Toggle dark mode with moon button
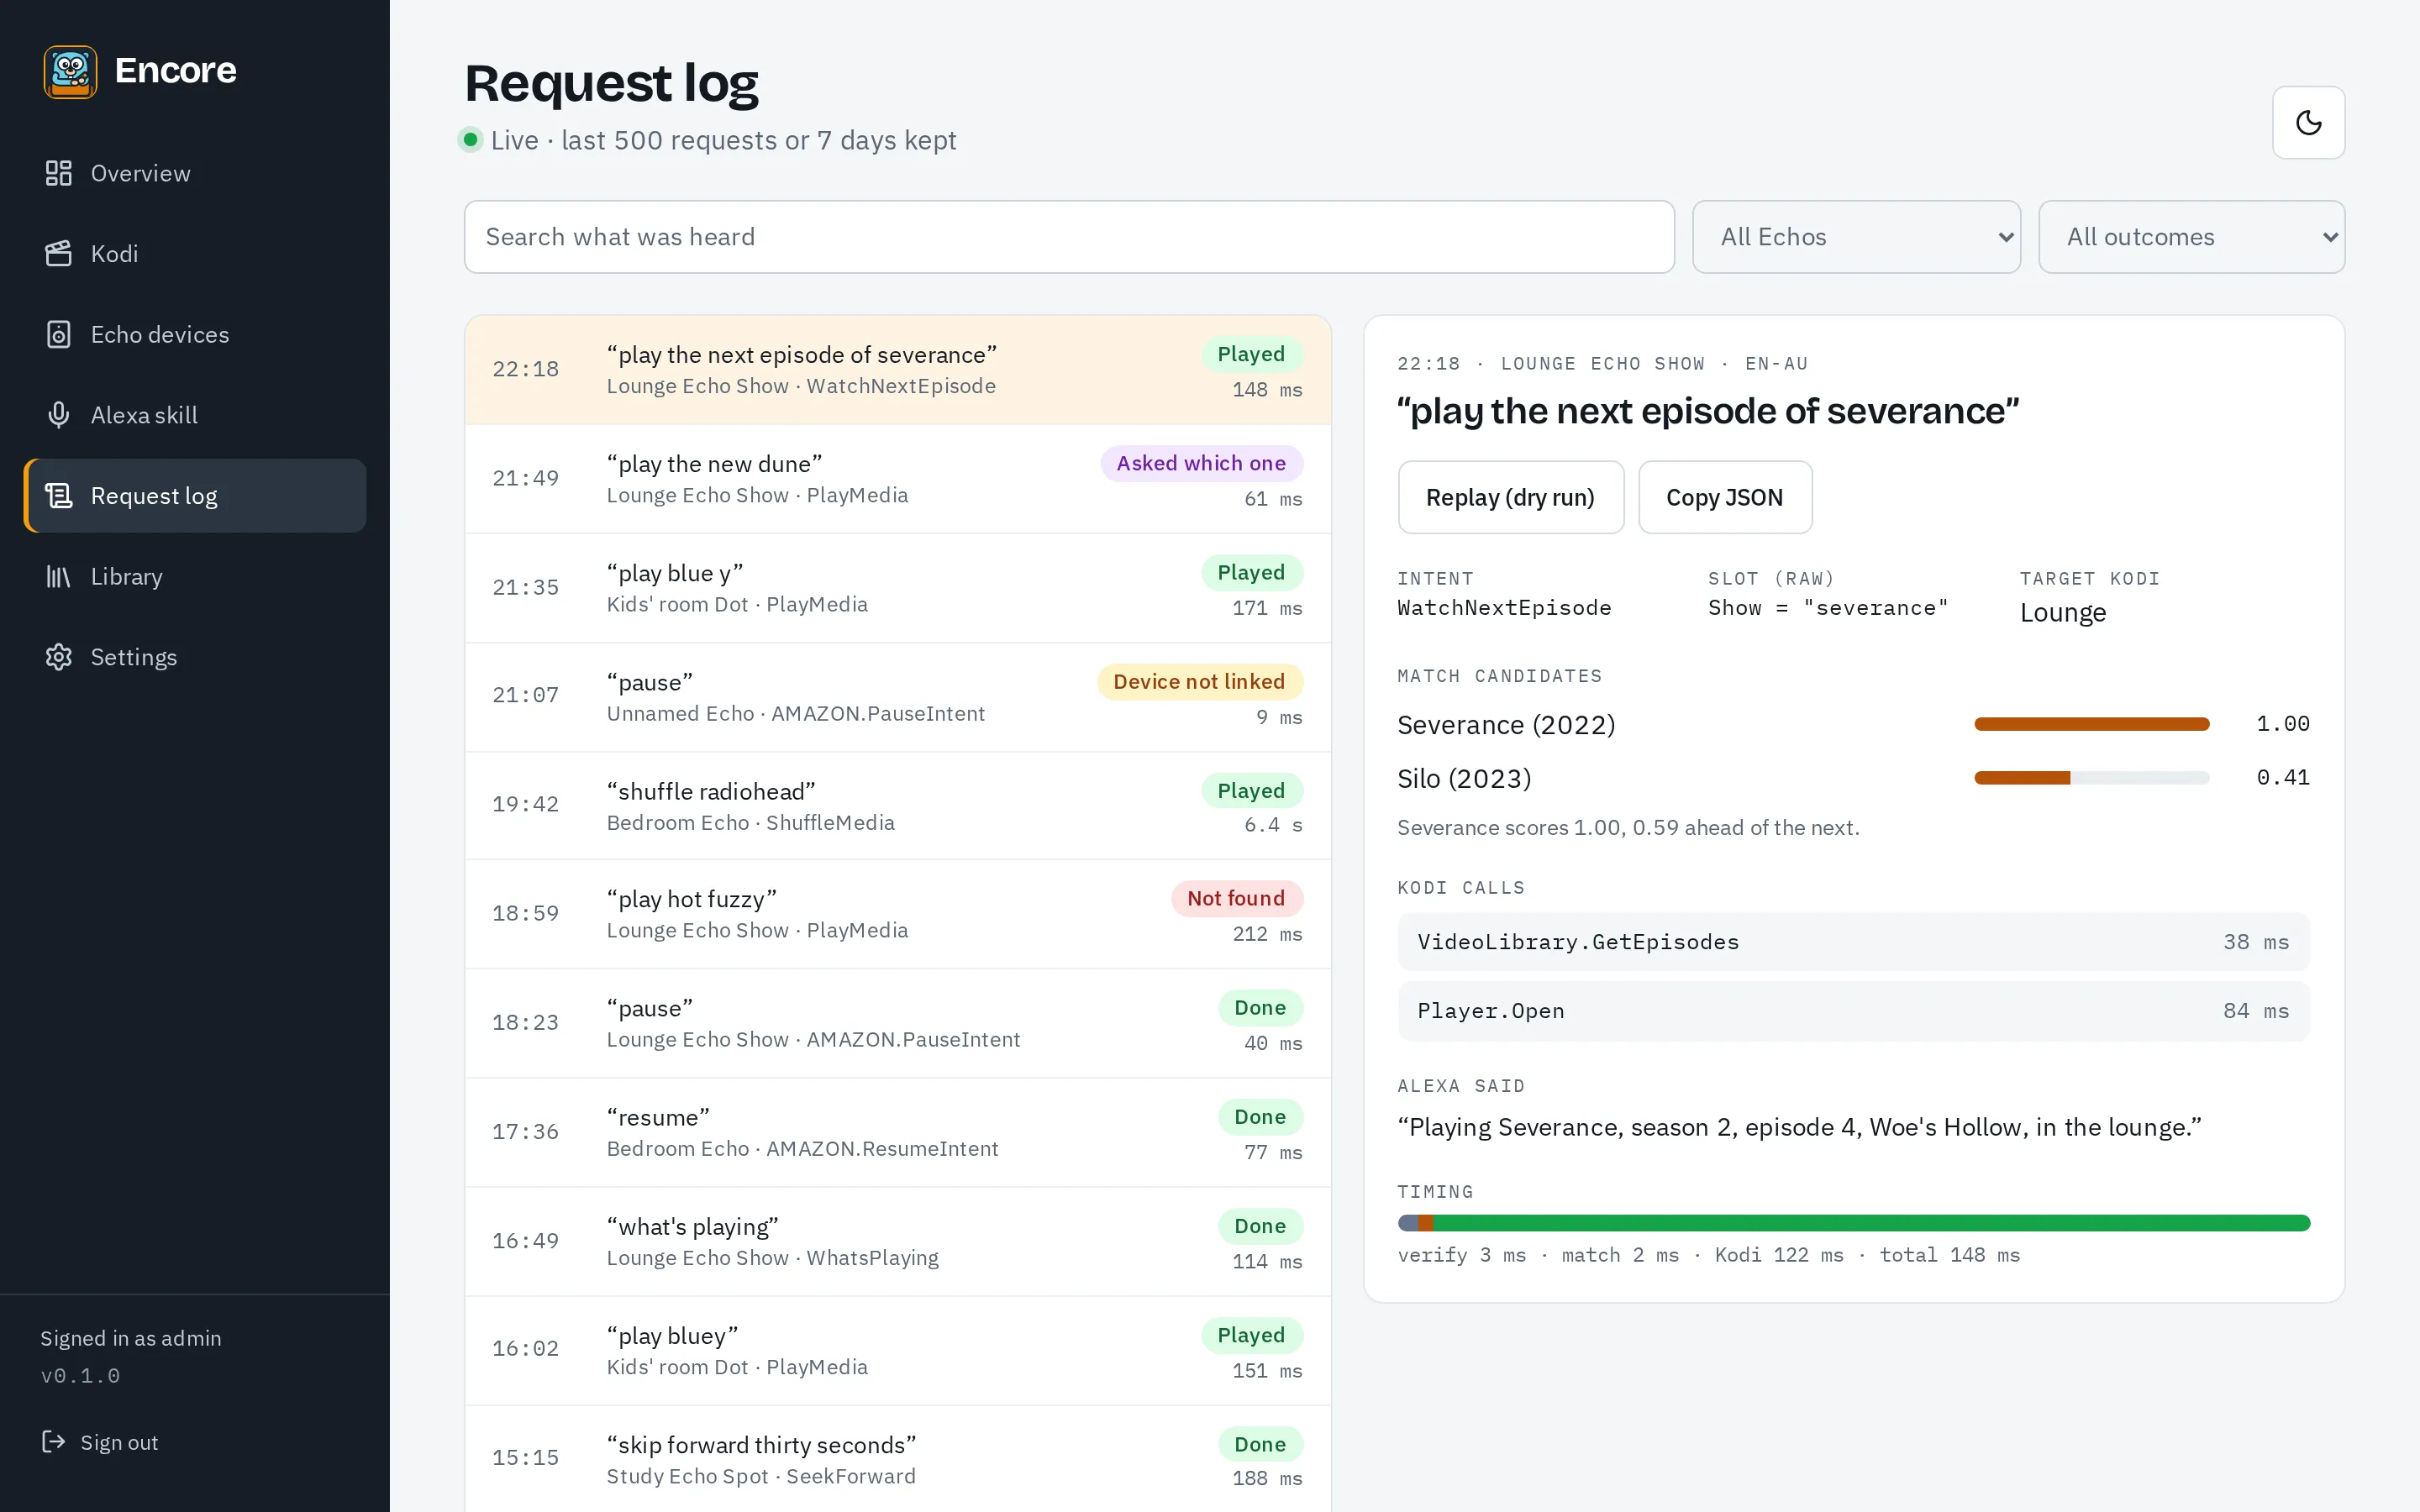Screen dimensions: 2420x1512 coord(2308,122)
